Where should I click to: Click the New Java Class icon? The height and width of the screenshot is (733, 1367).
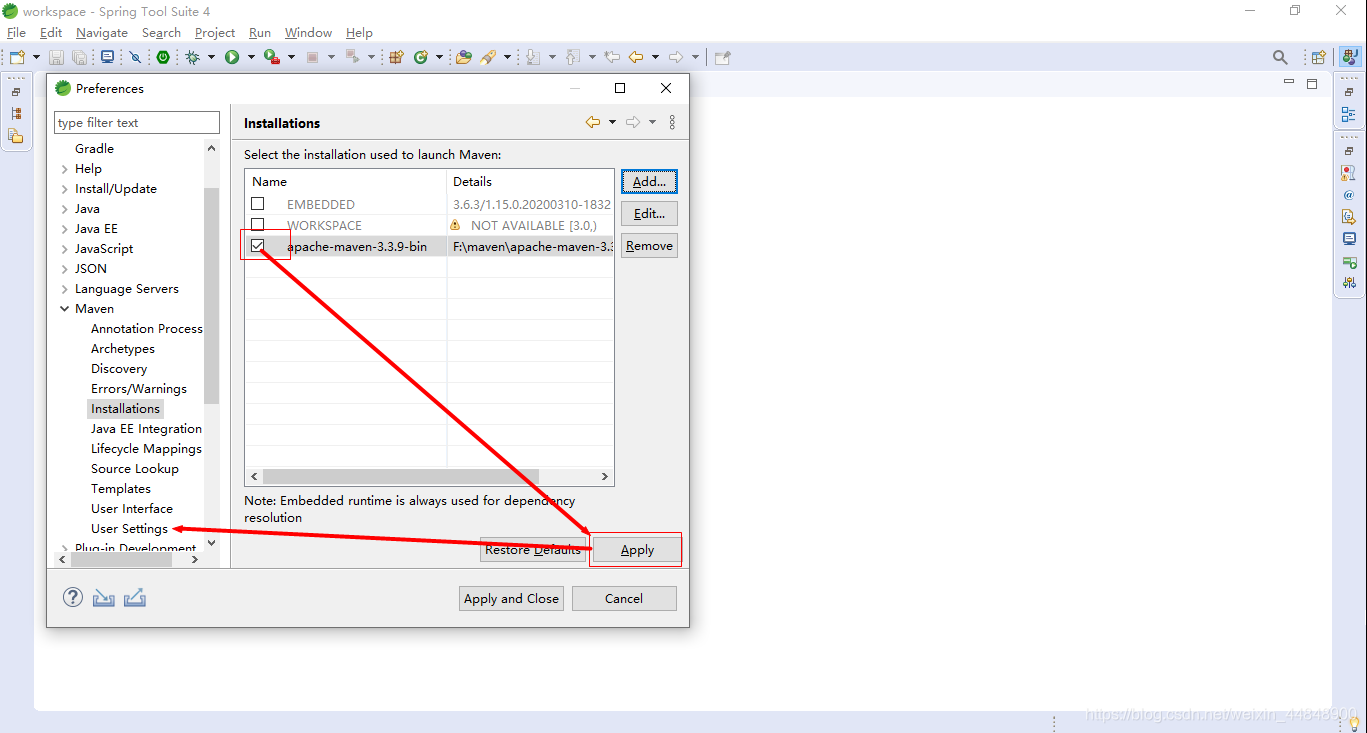click(x=421, y=57)
